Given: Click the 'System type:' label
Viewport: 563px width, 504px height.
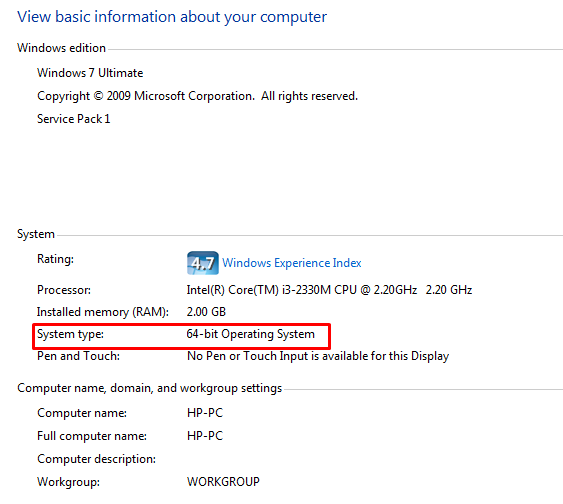Looking at the screenshot, I should (70, 335).
